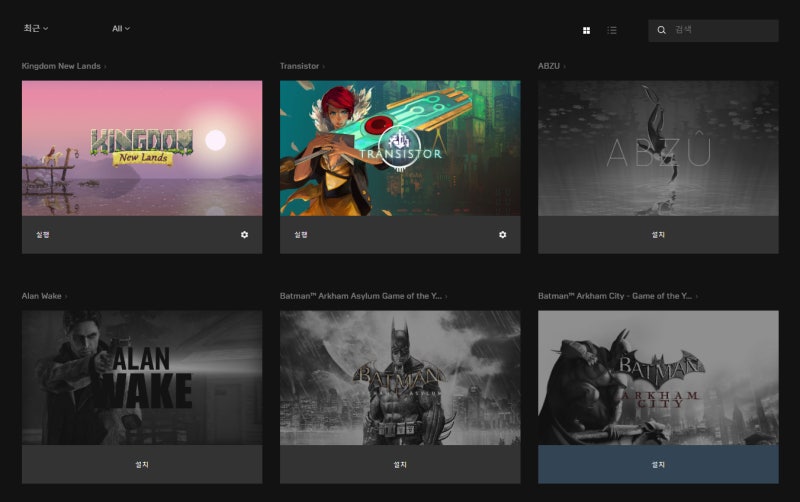The height and width of the screenshot is (502, 800).
Task: Install ABZU with 설치 button
Action: coord(658,235)
